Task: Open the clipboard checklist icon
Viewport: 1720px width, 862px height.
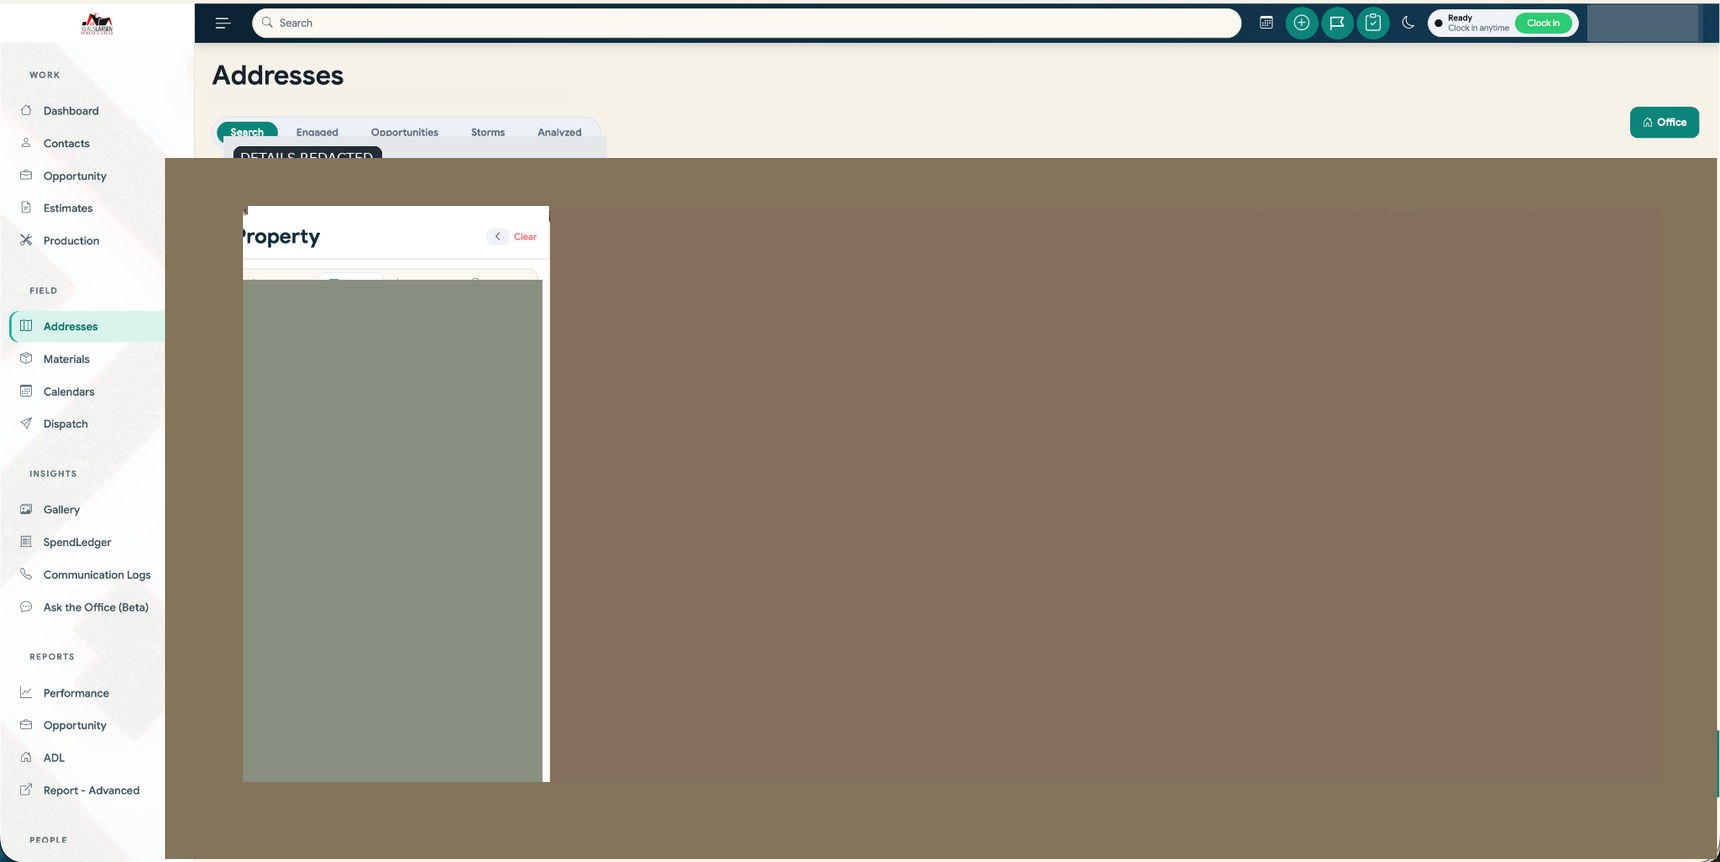Action: tap(1373, 23)
